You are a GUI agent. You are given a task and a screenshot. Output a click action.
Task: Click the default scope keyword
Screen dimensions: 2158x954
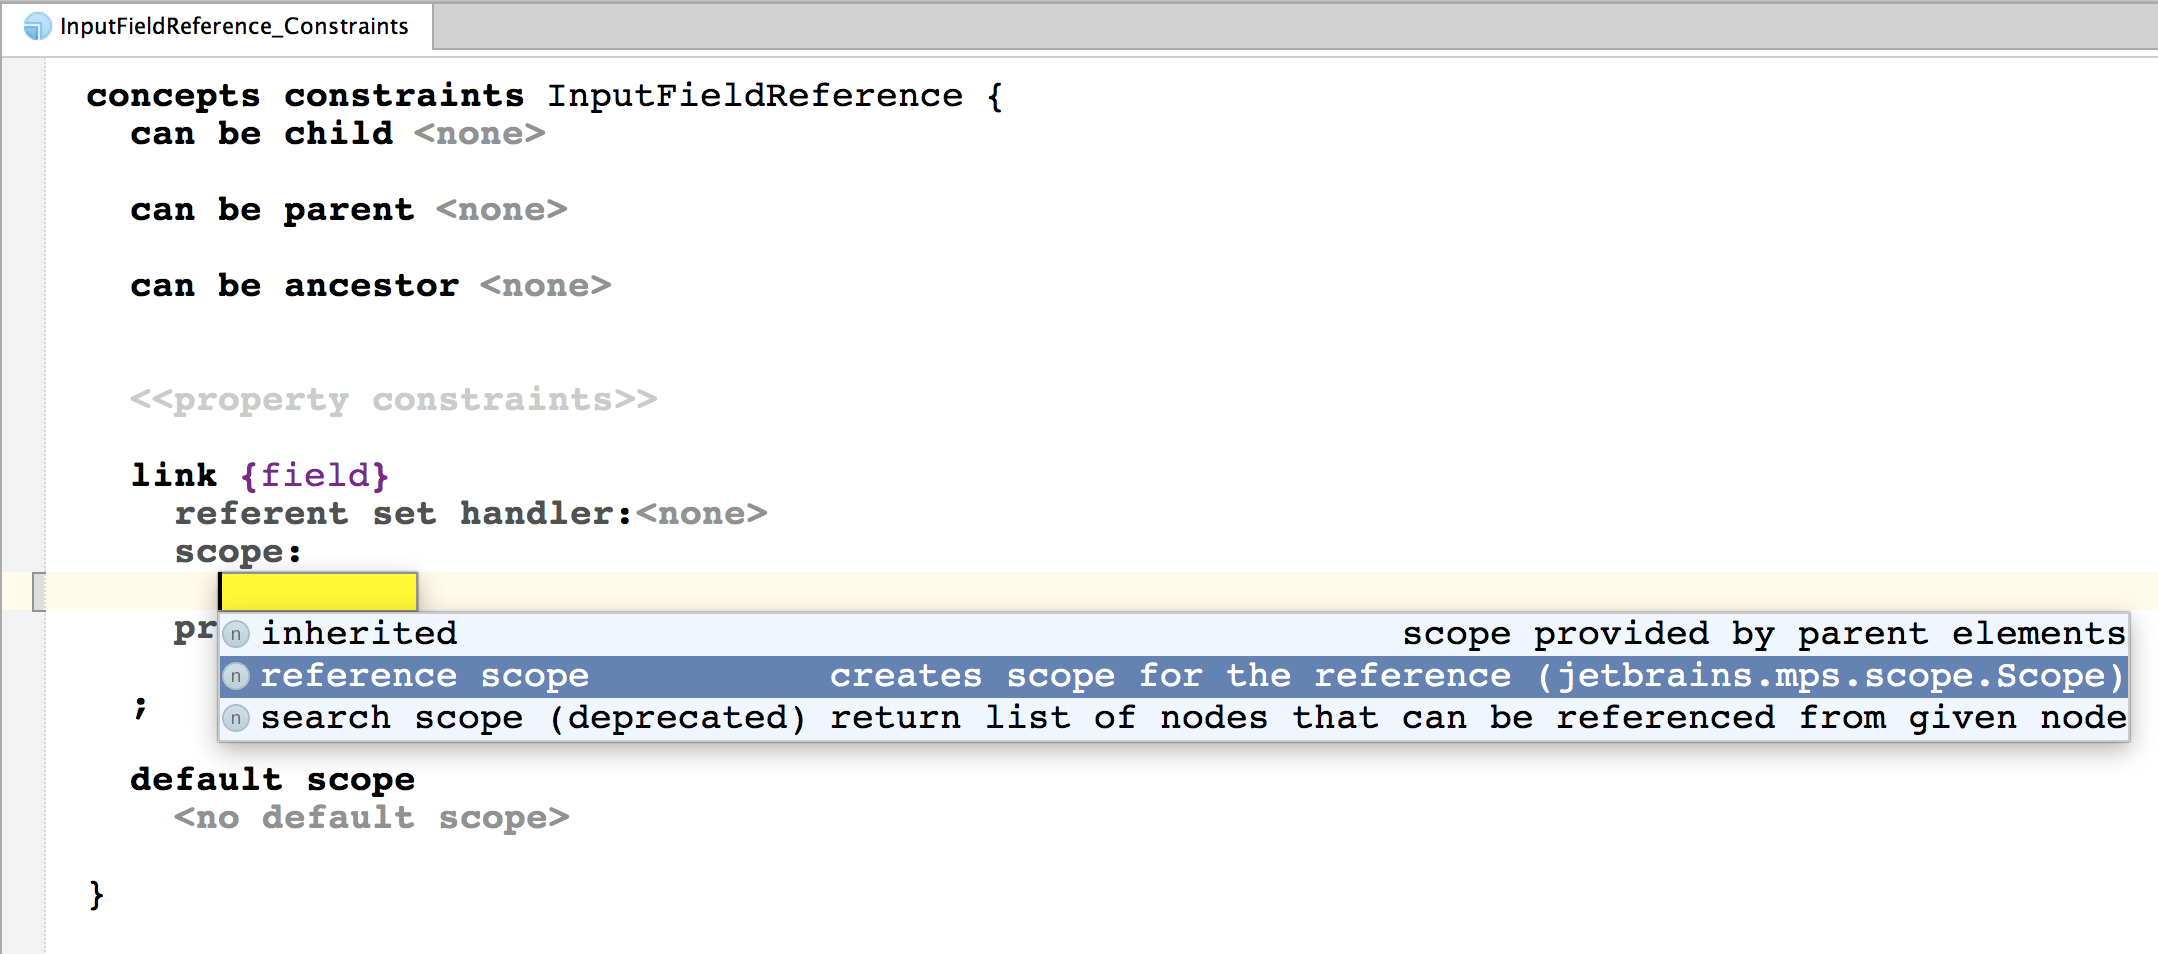click(273, 780)
